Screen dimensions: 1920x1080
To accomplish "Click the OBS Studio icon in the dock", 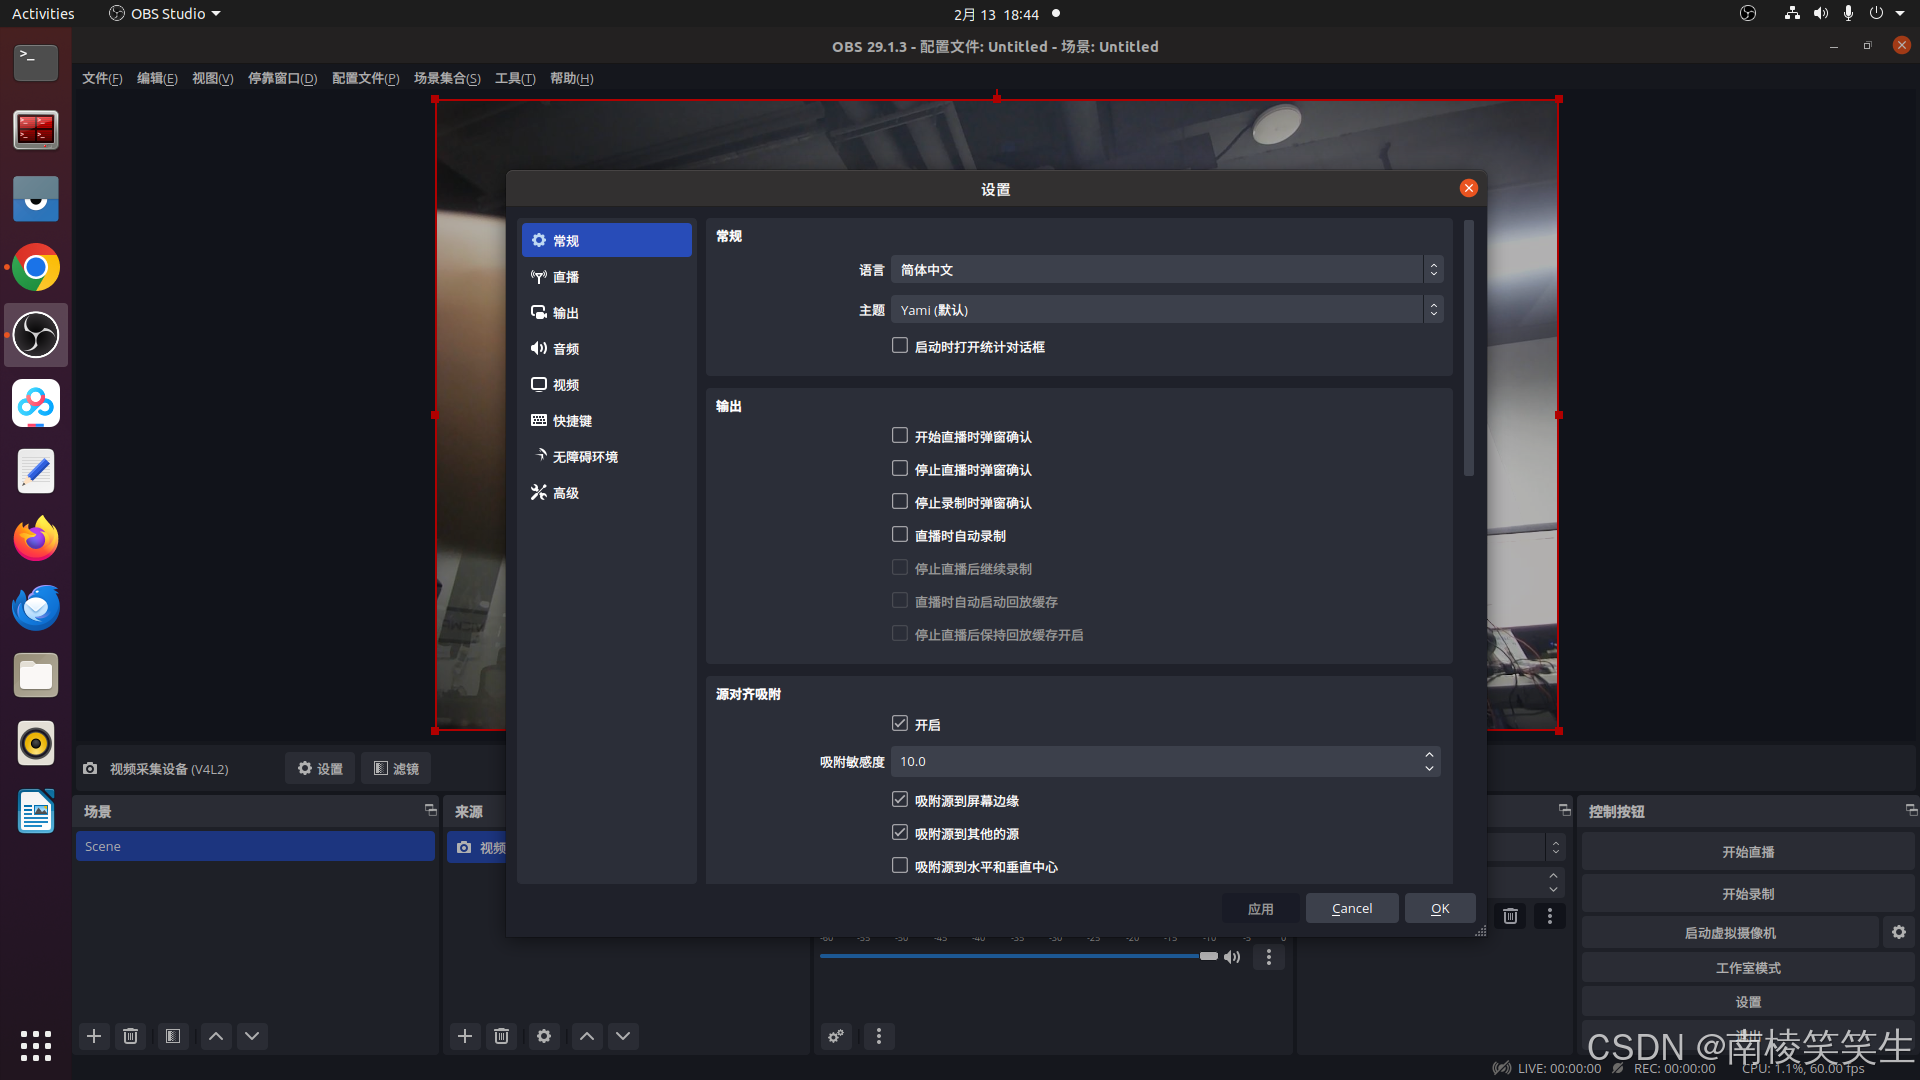I will tap(36, 335).
